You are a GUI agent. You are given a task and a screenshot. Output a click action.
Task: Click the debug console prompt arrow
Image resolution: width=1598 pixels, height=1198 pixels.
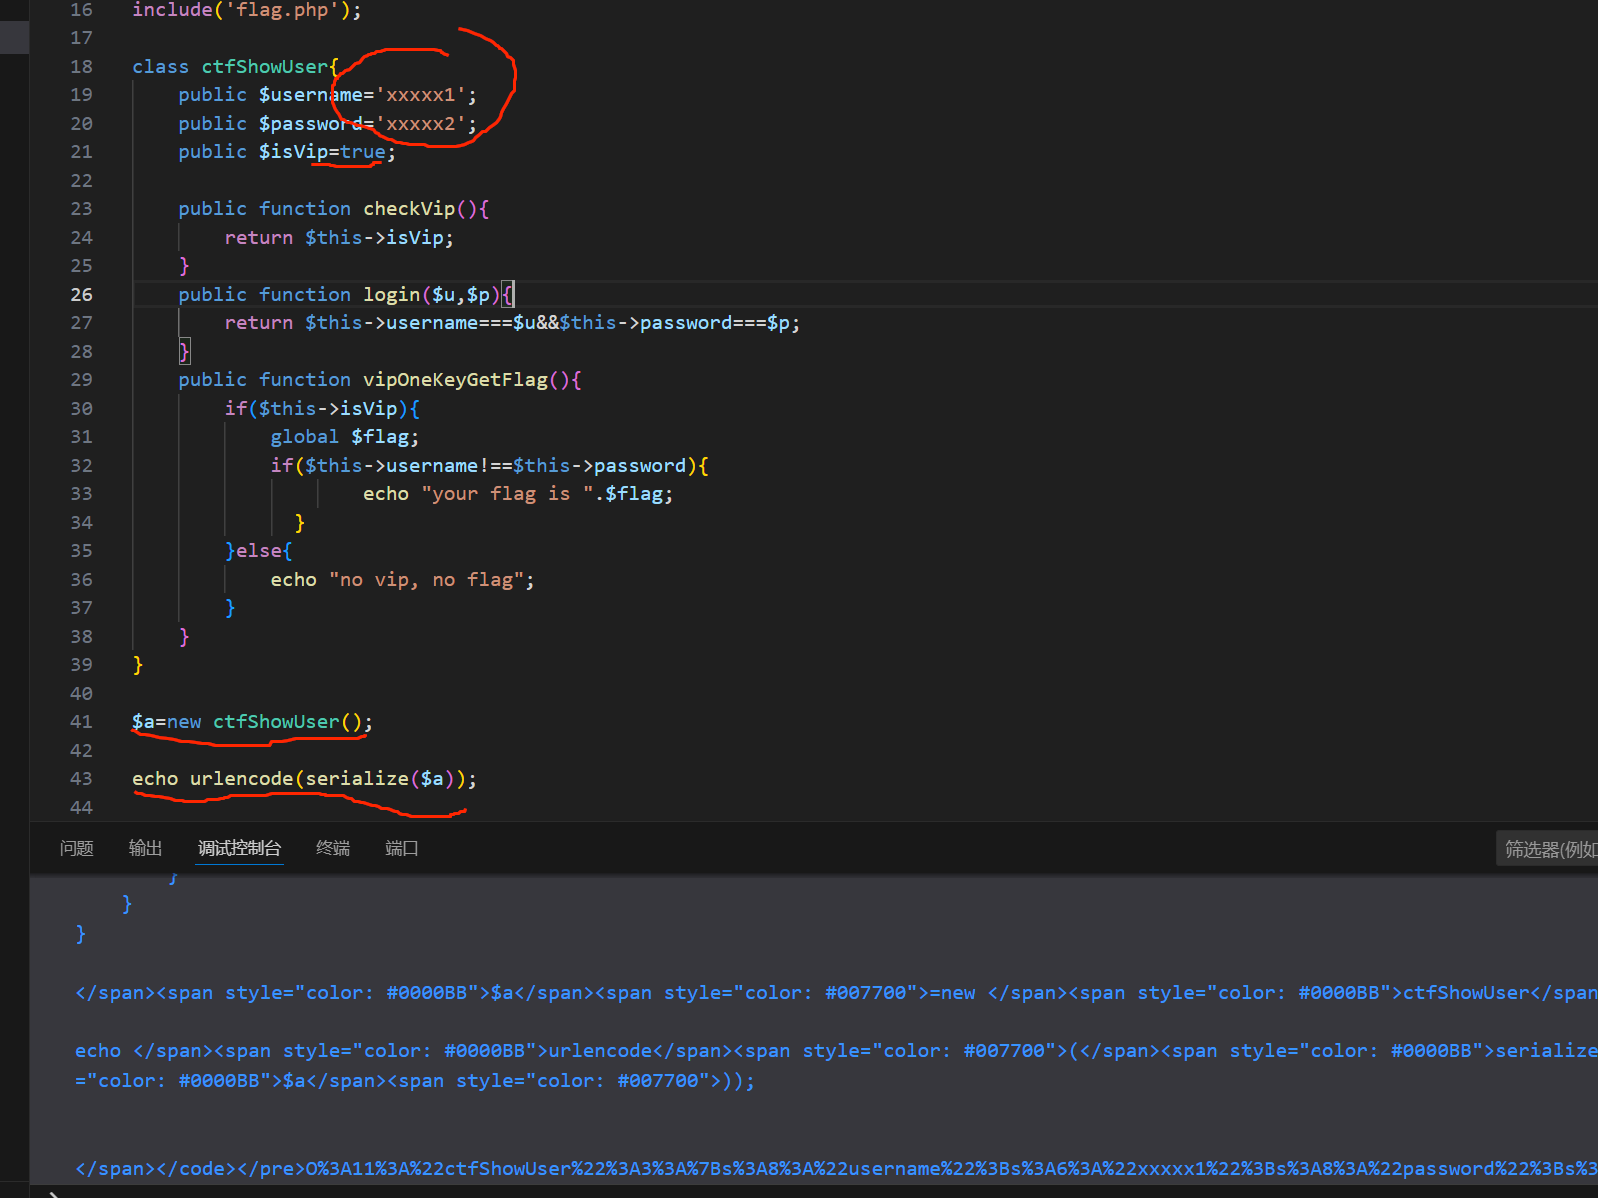click(54, 1194)
